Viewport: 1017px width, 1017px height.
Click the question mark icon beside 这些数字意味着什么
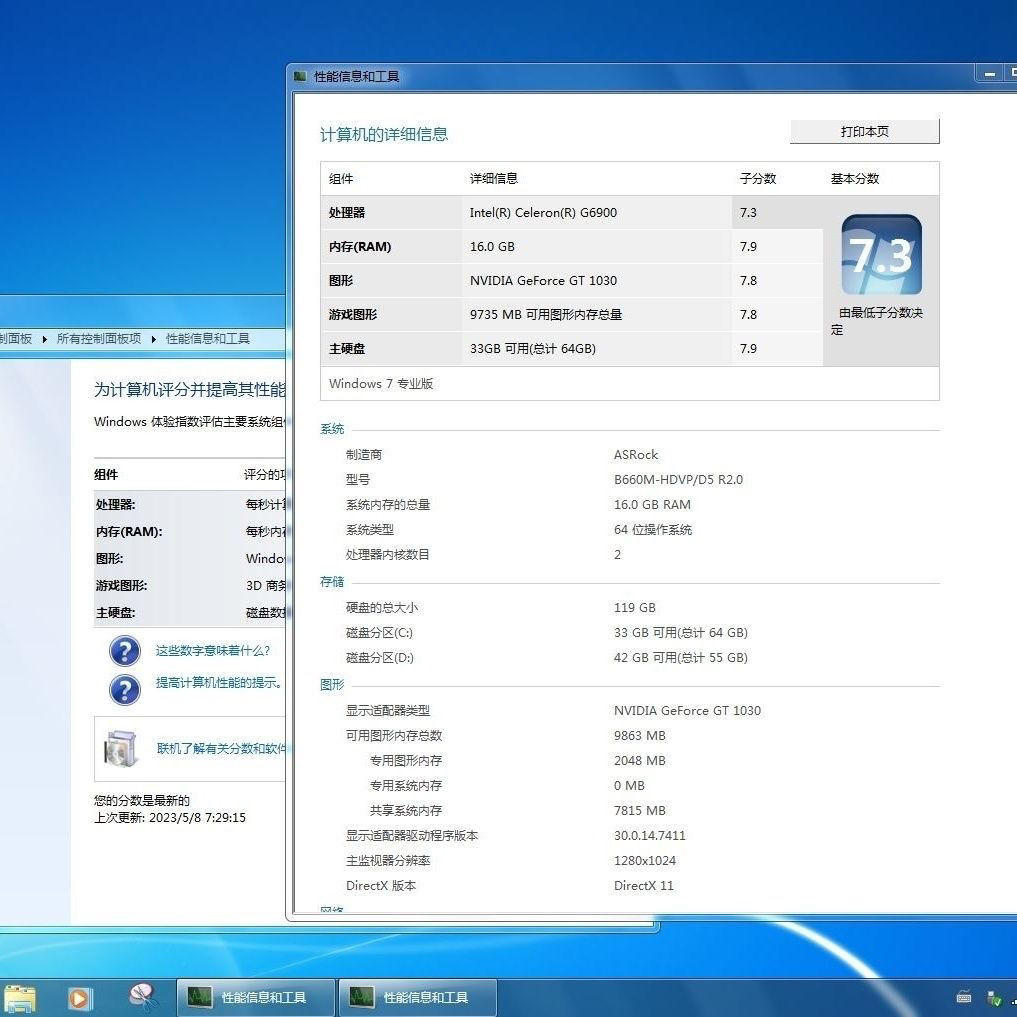[124, 651]
